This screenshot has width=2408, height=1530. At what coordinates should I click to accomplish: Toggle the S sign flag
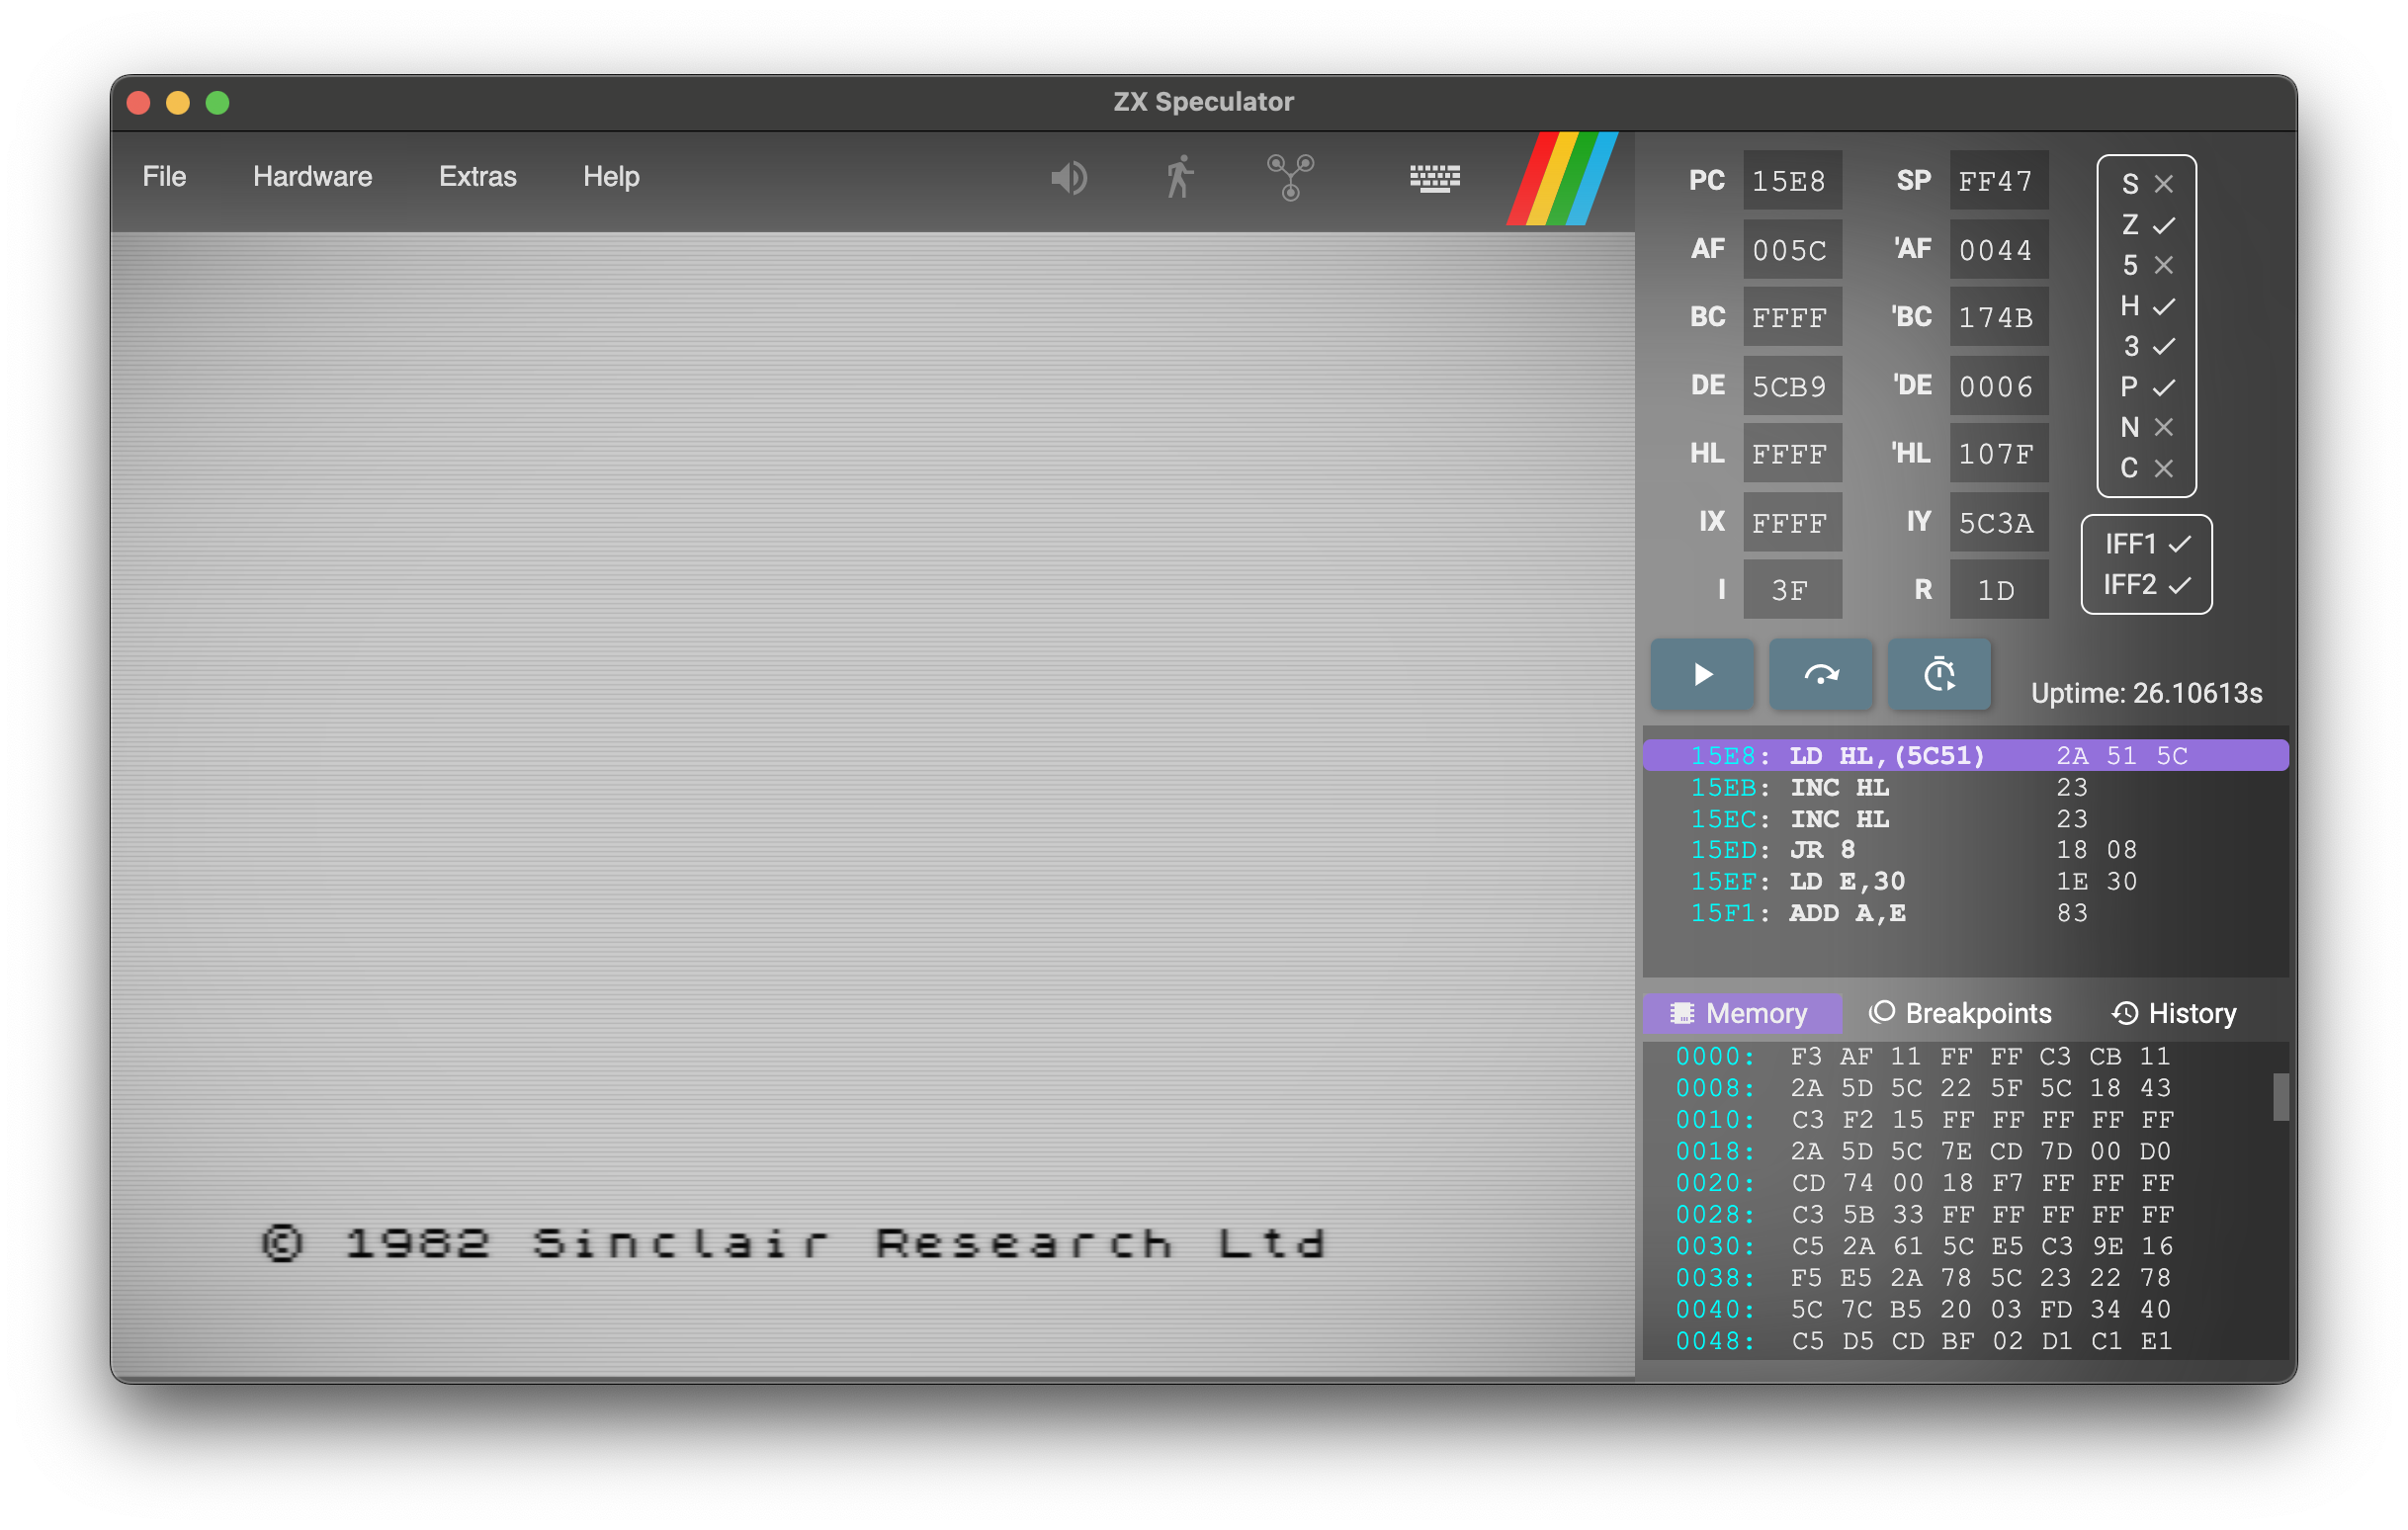2163,185
